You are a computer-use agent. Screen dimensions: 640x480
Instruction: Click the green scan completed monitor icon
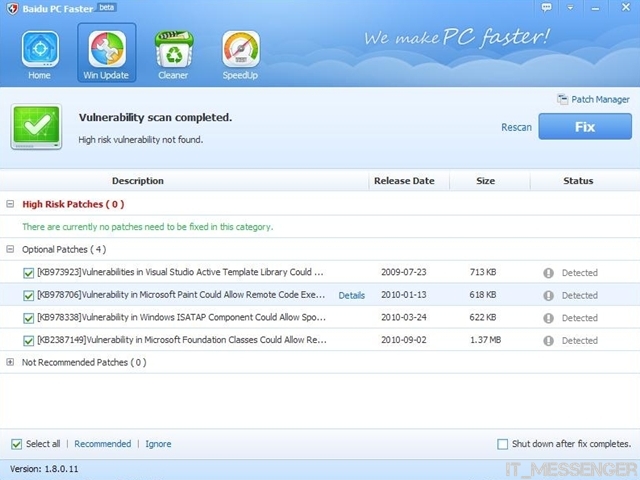(x=36, y=127)
